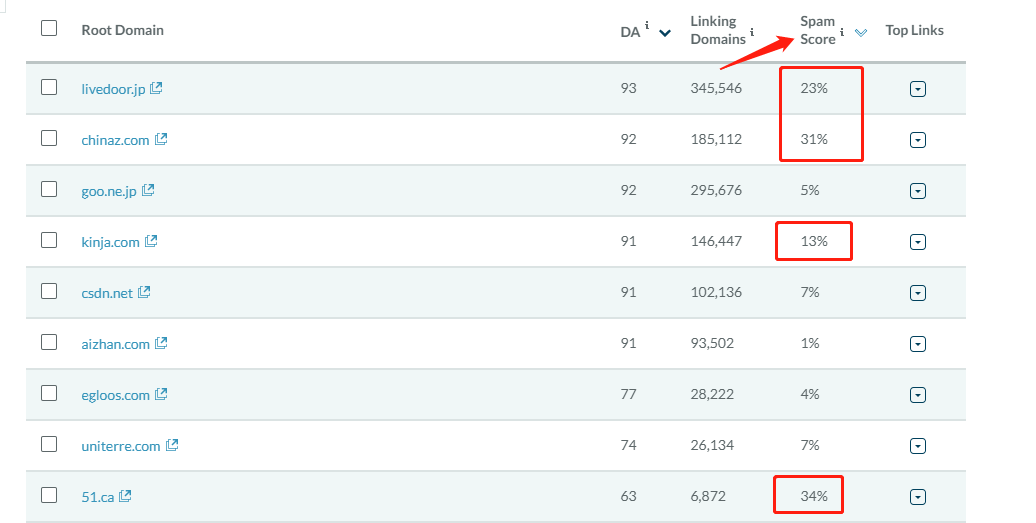The image size is (1036, 523).
Task: Expand Top Links for livedoor.jp
Action: pos(918,89)
